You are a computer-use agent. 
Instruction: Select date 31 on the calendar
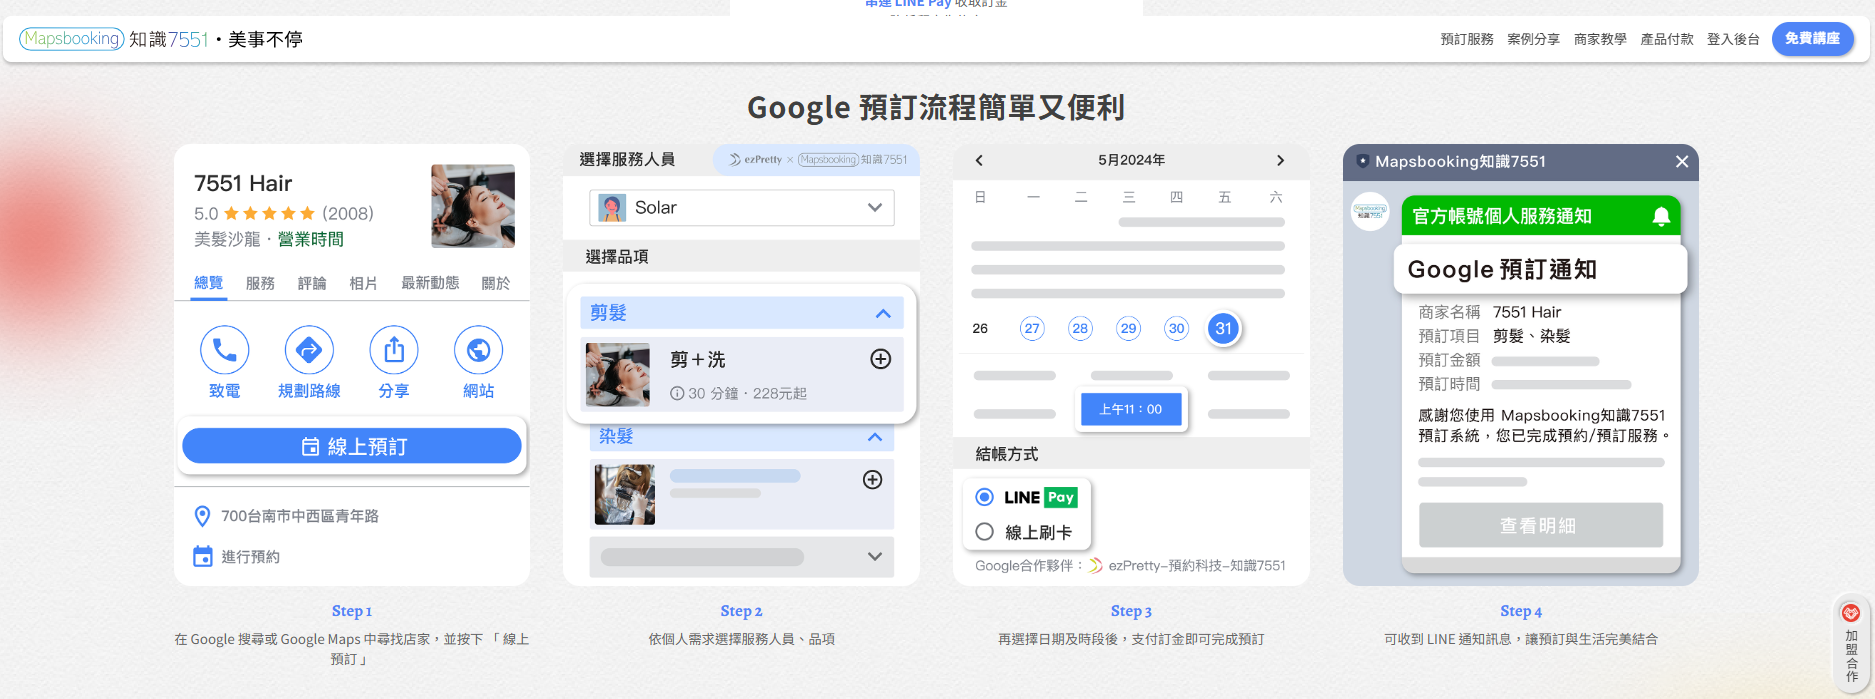[1223, 328]
